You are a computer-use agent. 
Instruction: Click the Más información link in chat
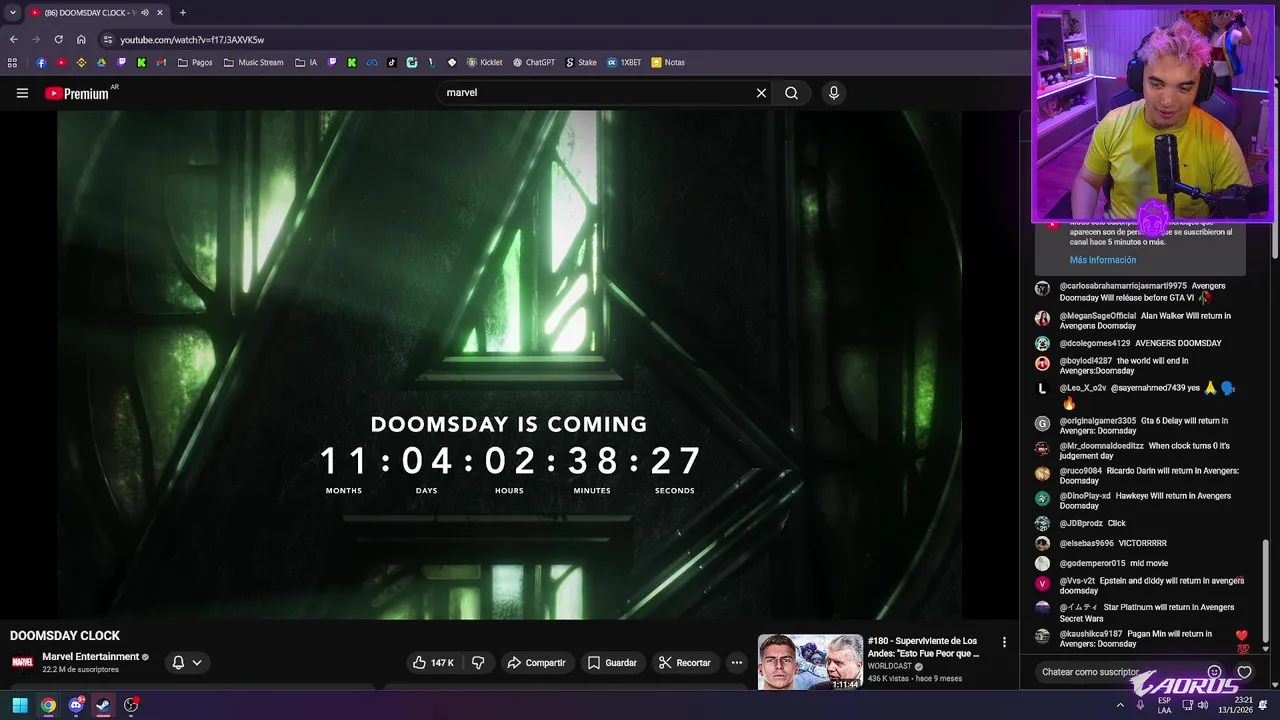tap(1102, 260)
